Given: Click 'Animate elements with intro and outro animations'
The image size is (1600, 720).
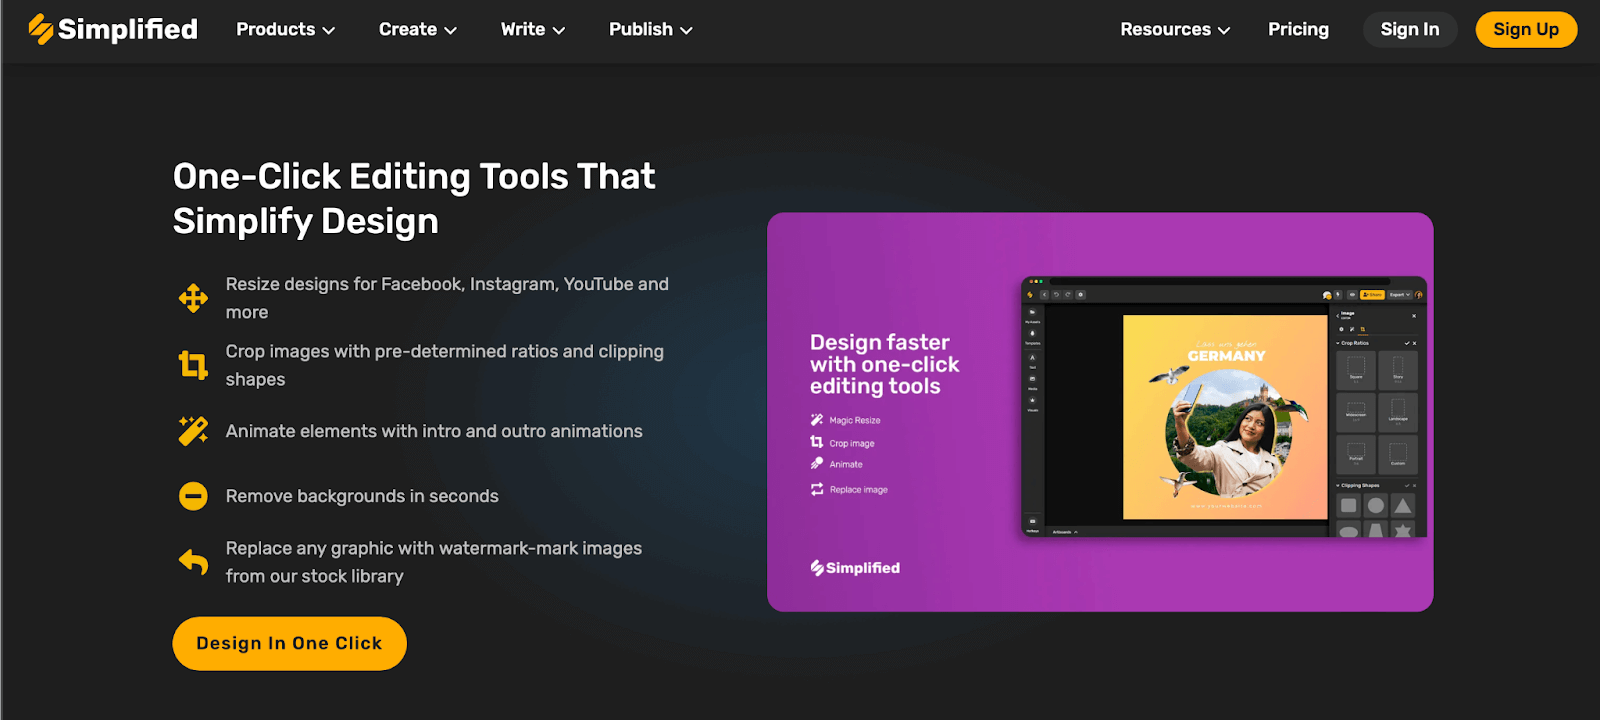Looking at the screenshot, I should [434, 431].
